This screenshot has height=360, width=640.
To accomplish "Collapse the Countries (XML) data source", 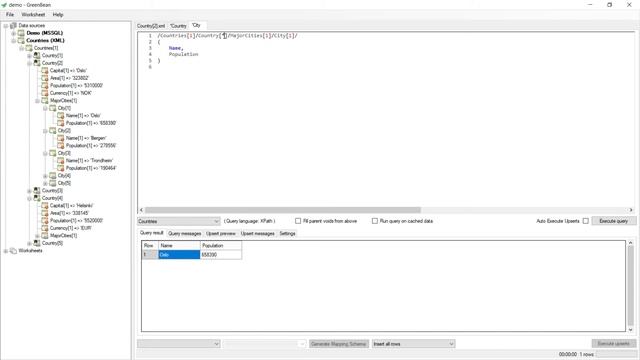I will click(x=13, y=41).
